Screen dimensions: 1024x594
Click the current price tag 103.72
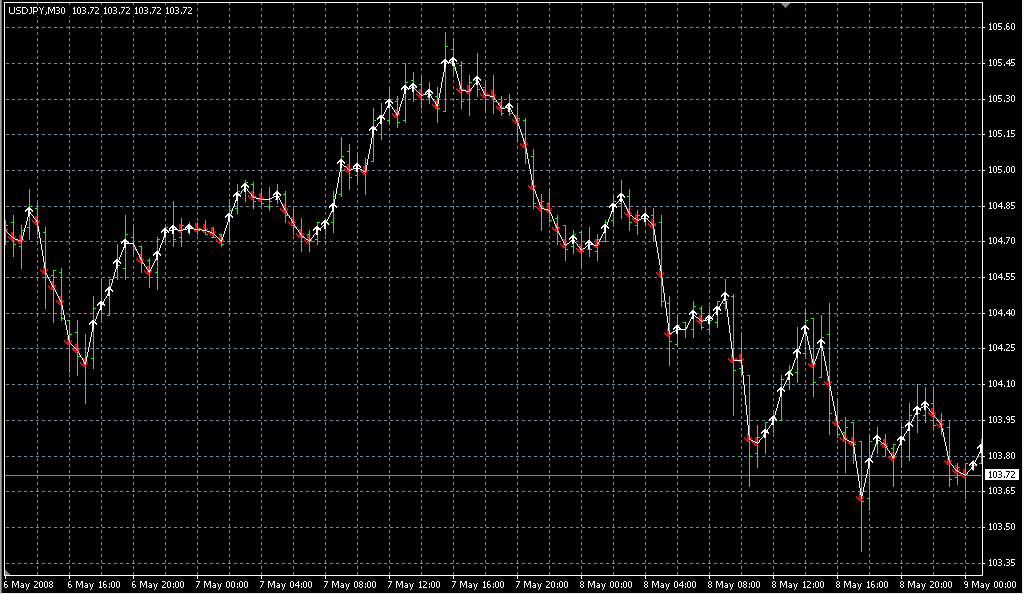(1002, 474)
